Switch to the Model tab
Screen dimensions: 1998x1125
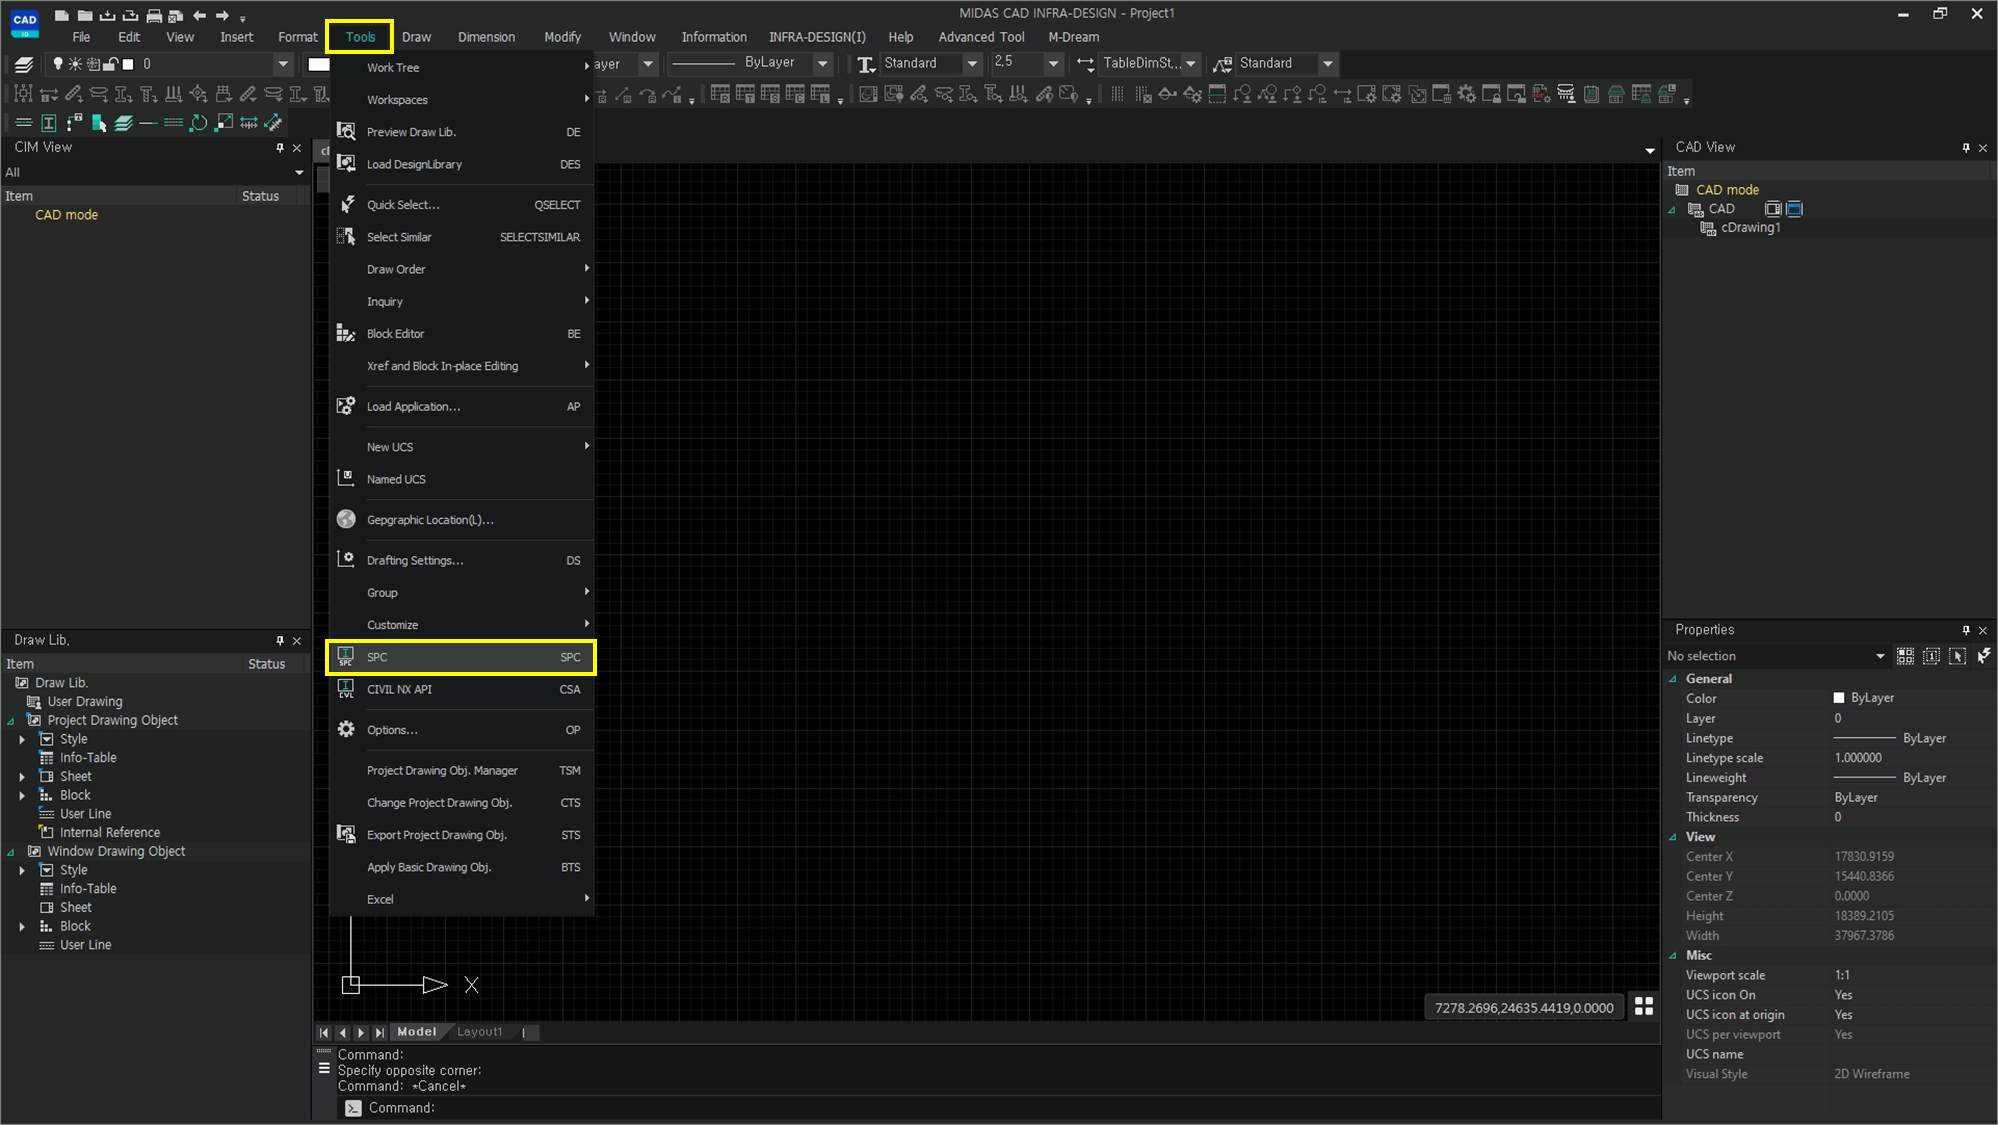tap(417, 1032)
